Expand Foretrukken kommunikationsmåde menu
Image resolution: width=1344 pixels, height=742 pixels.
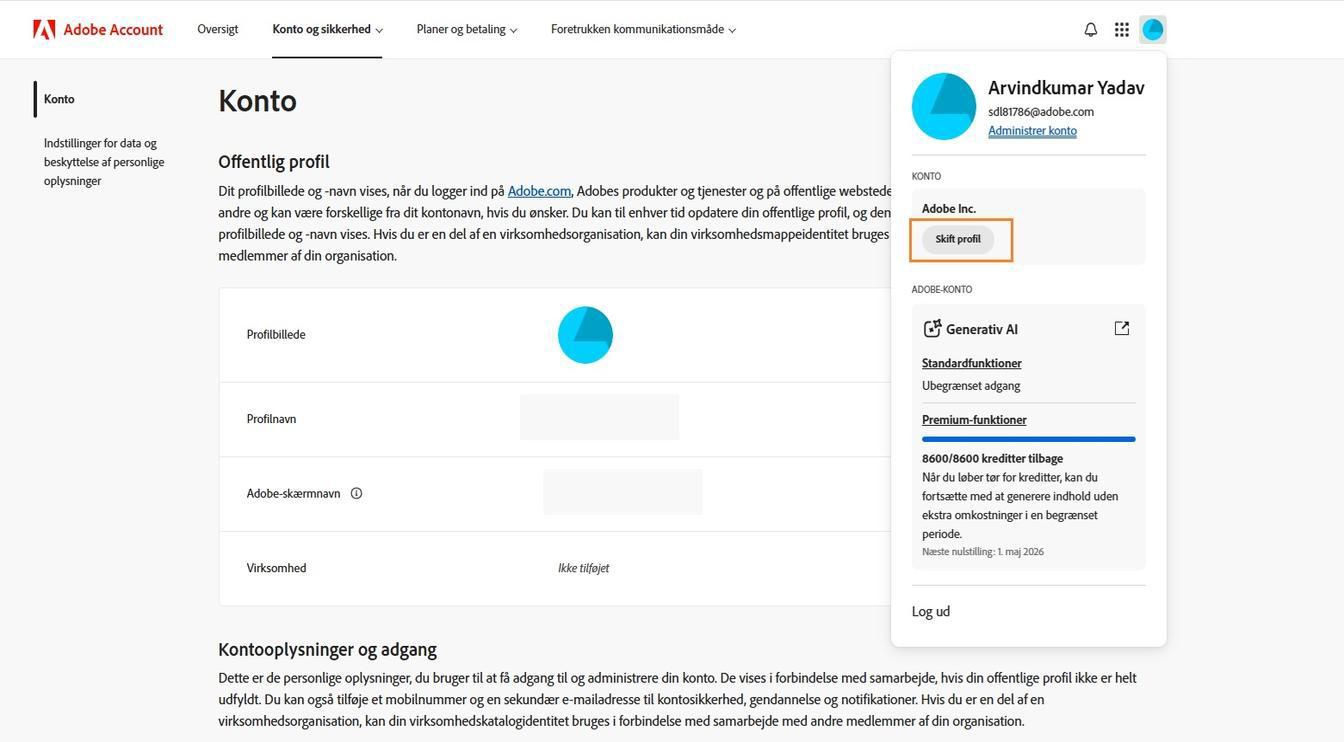(x=643, y=29)
